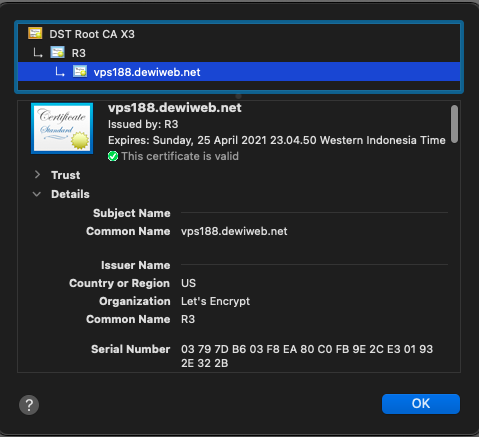
Task: Confirm with the OK button
Action: (x=421, y=404)
